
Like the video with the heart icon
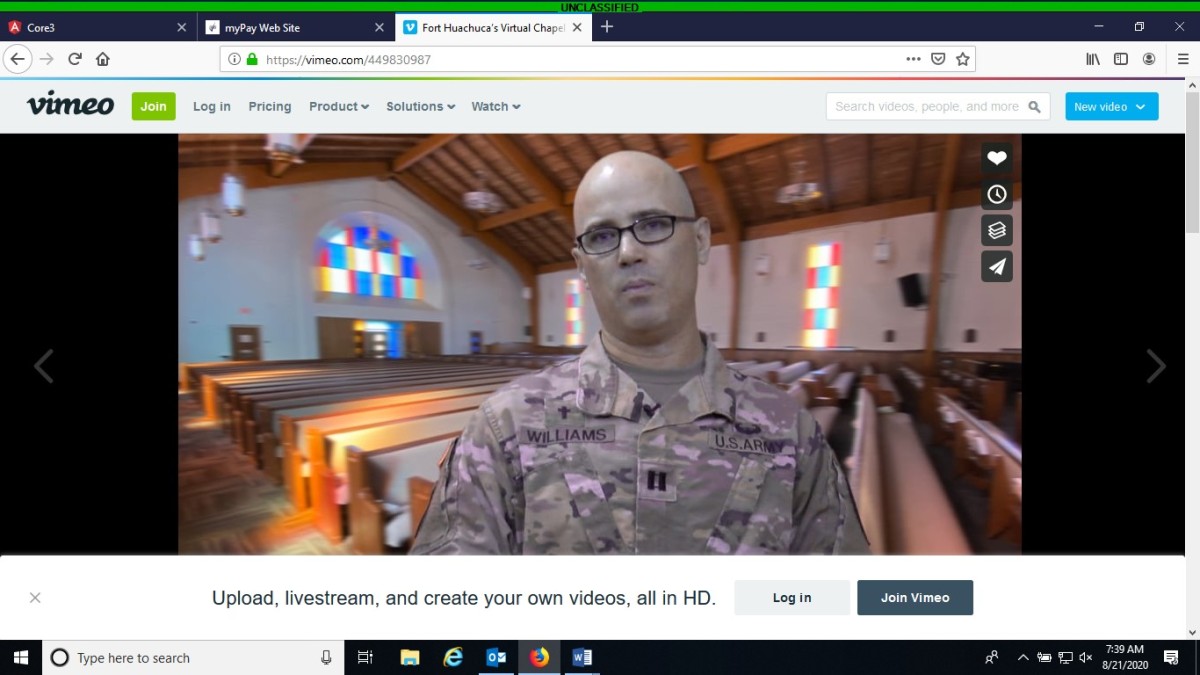coord(996,158)
